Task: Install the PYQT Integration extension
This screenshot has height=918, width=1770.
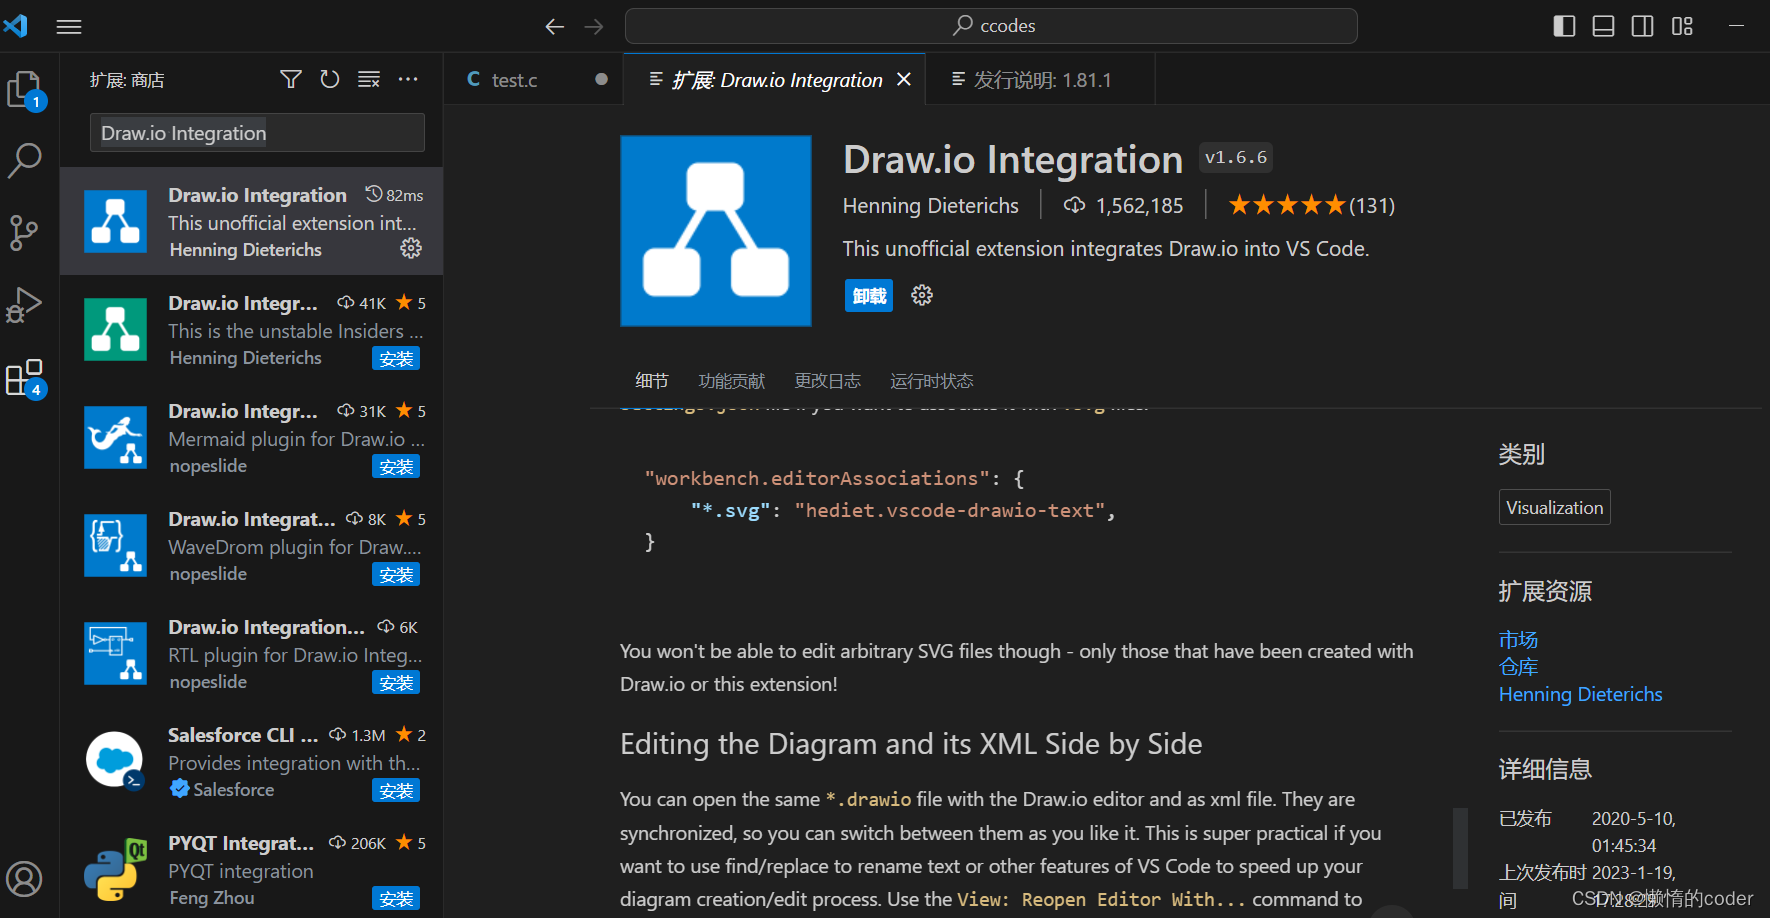Action: tap(396, 898)
